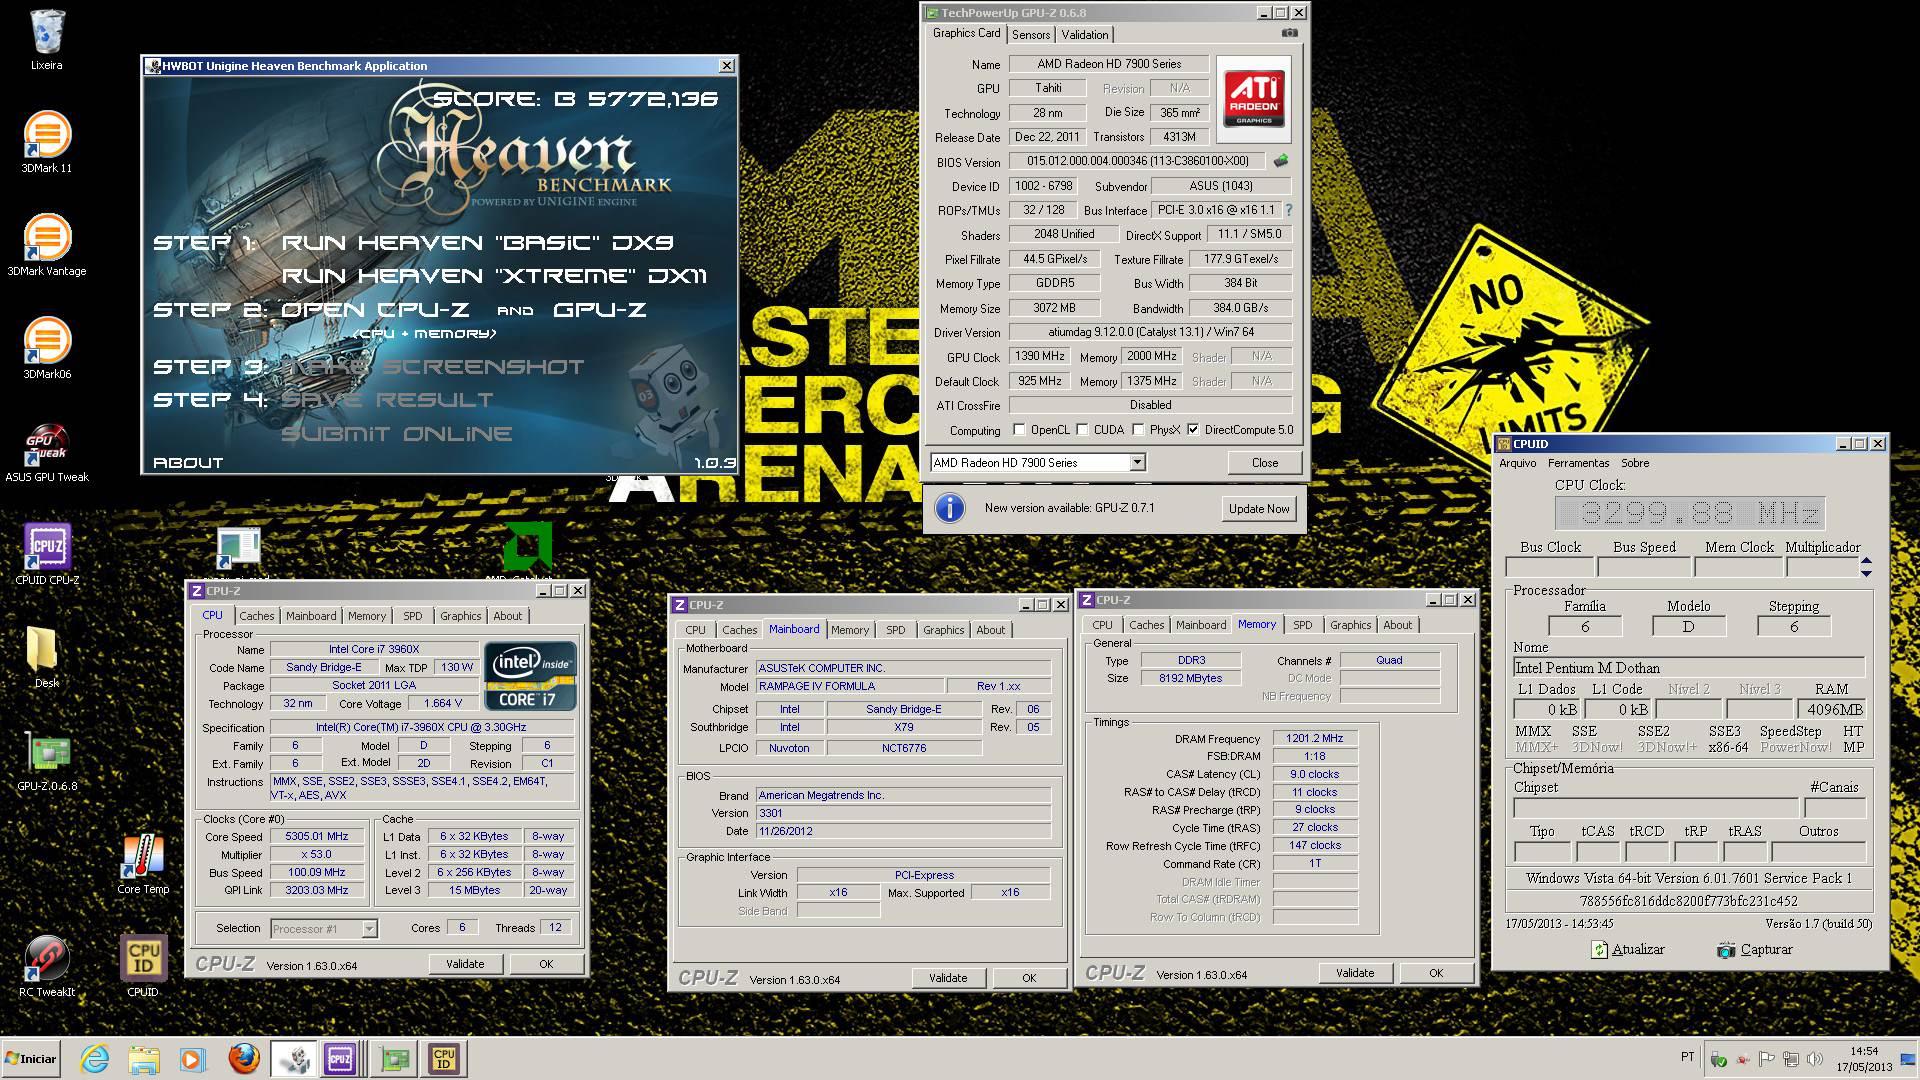Open Processor #1 selection dropdown

(x=369, y=929)
